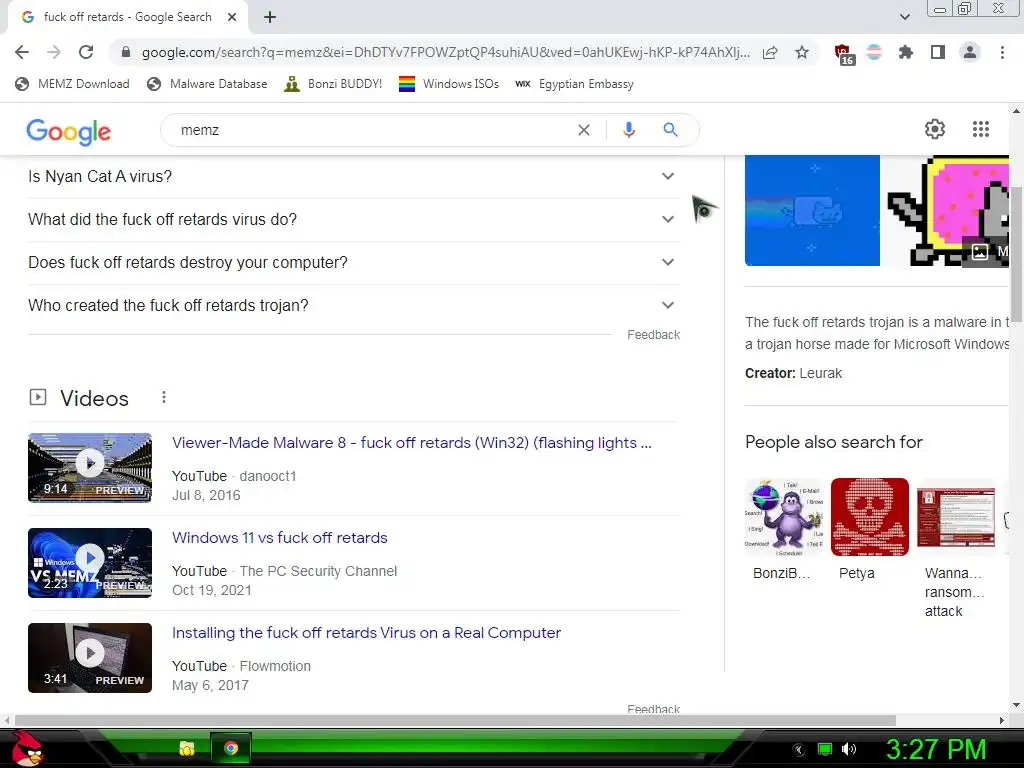1024x768 pixels.
Task: Click the green monitor tray icon
Action: point(825,749)
